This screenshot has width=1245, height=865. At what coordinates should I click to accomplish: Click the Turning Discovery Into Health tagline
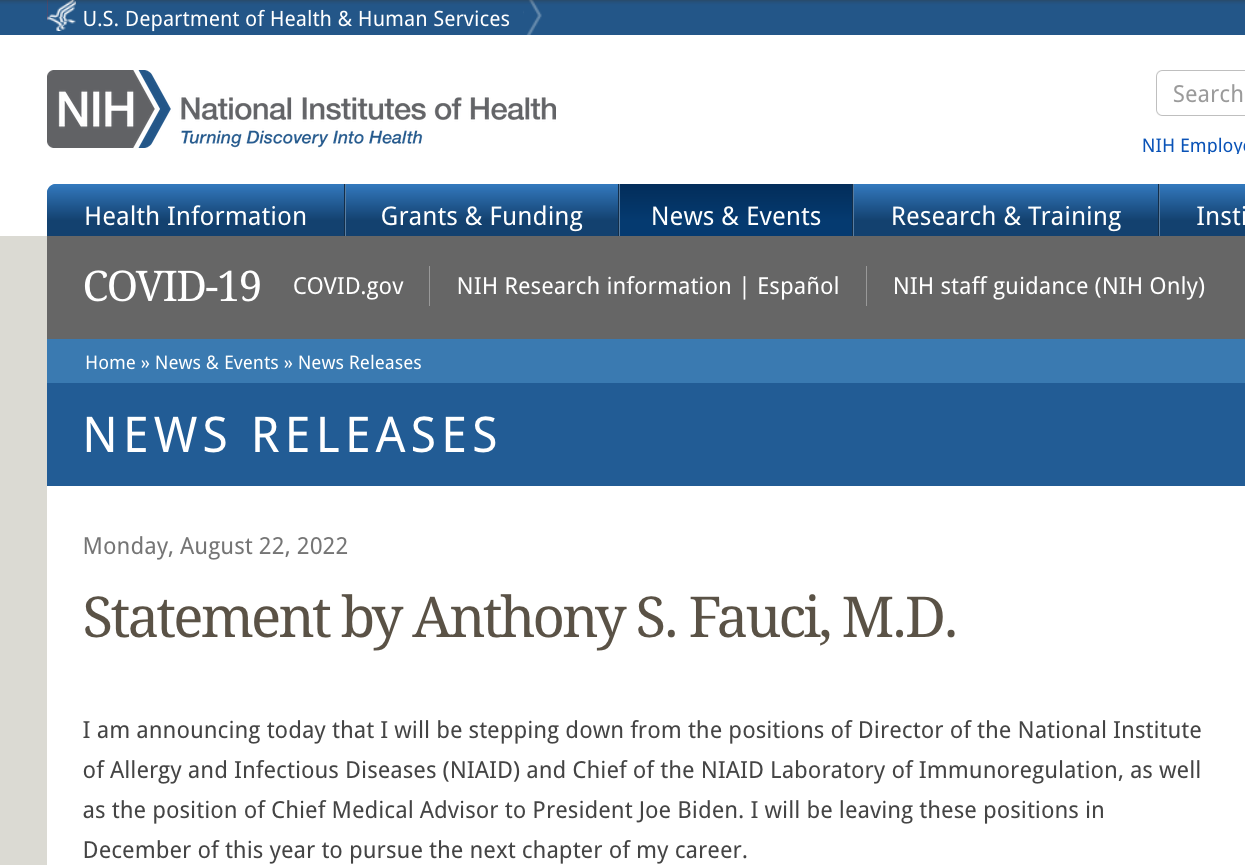point(301,138)
